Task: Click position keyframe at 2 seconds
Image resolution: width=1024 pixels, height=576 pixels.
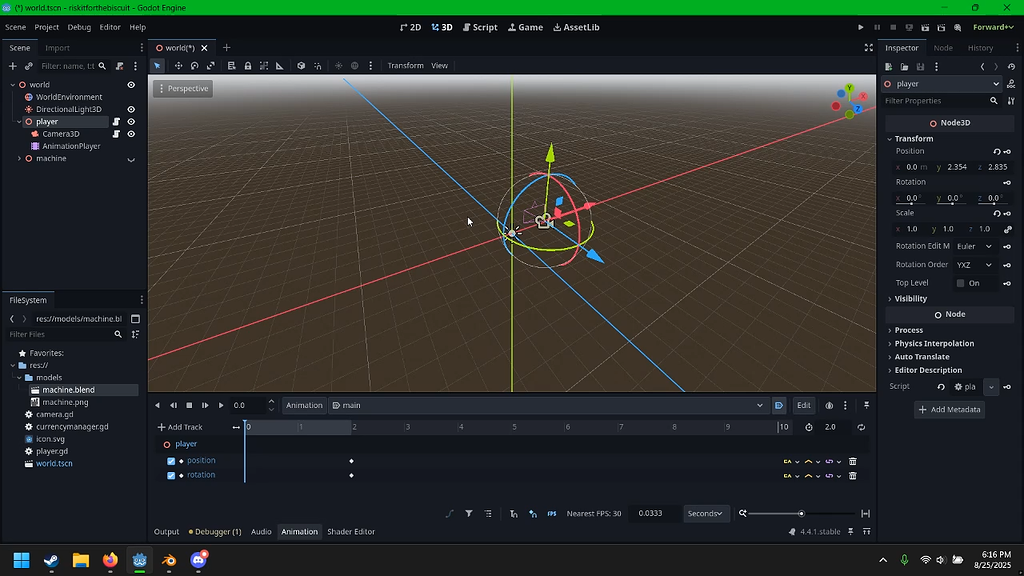Action: click(x=351, y=461)
